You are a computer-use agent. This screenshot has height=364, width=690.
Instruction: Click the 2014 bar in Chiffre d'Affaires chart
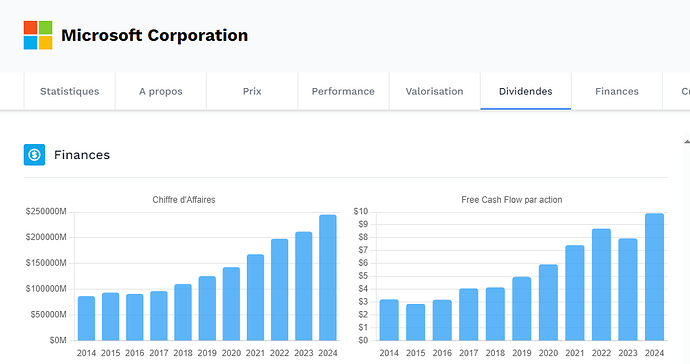pos(86,318)
